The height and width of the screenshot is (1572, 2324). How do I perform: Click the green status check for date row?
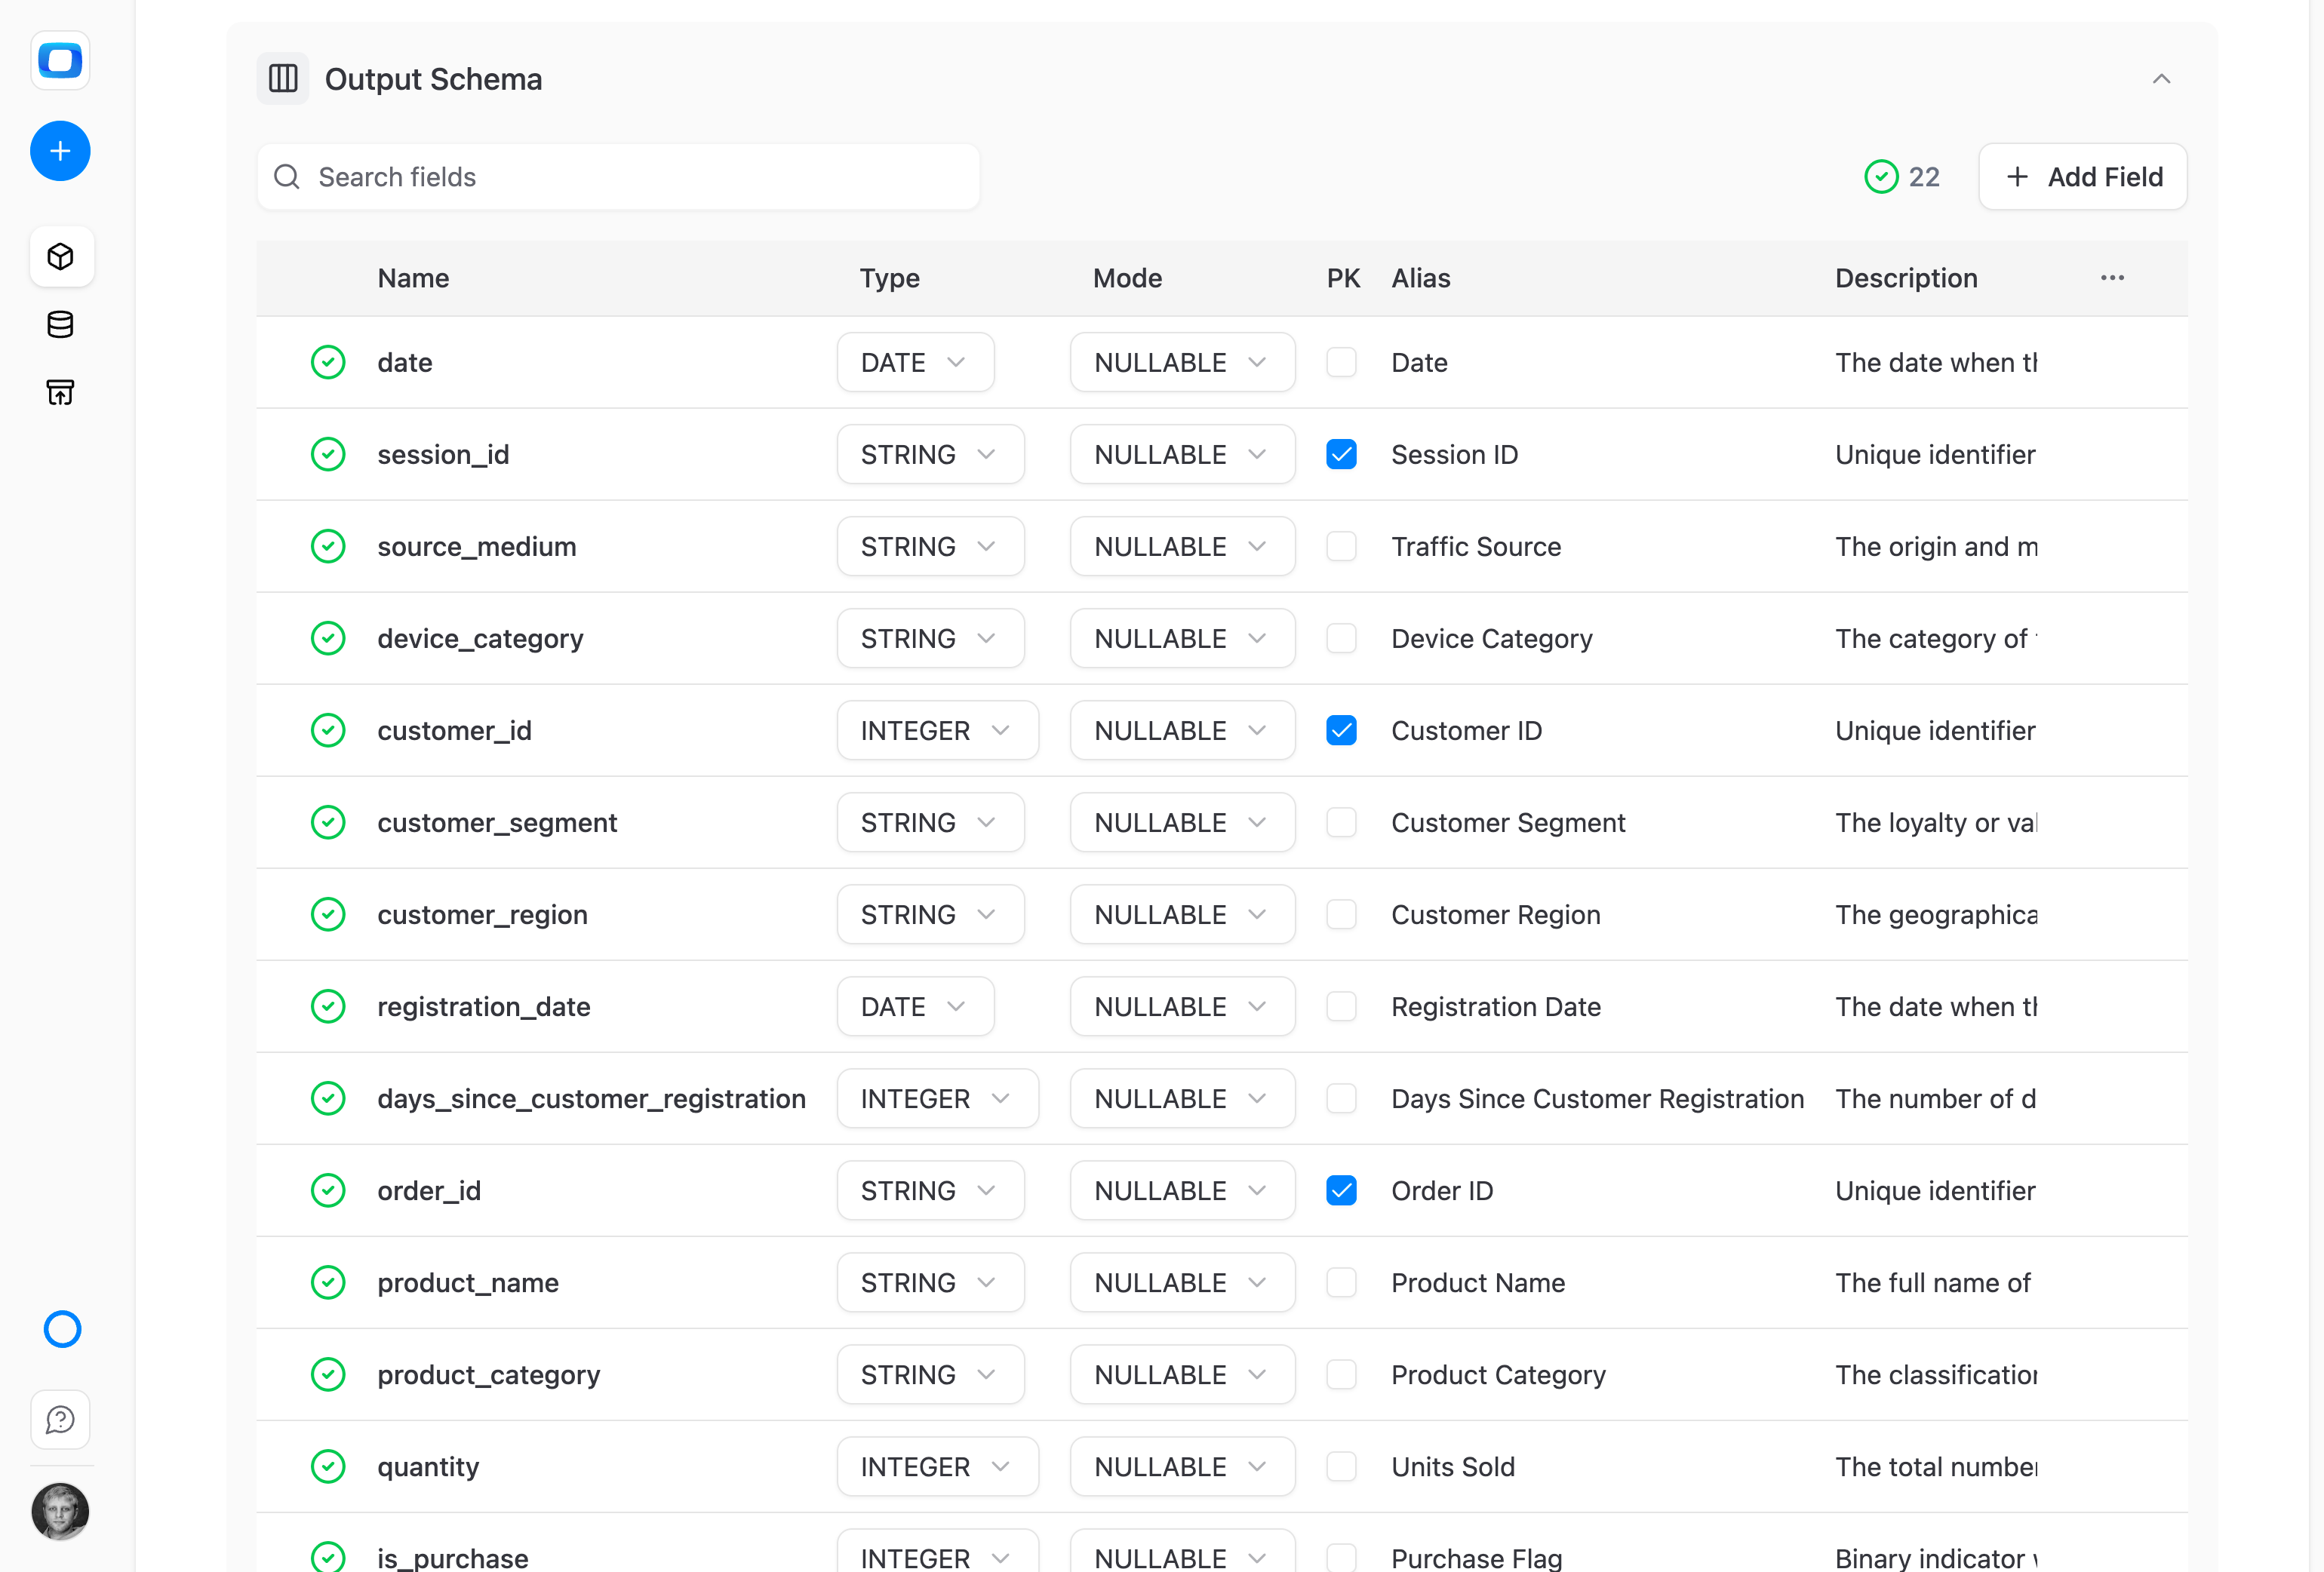(328, 362)
